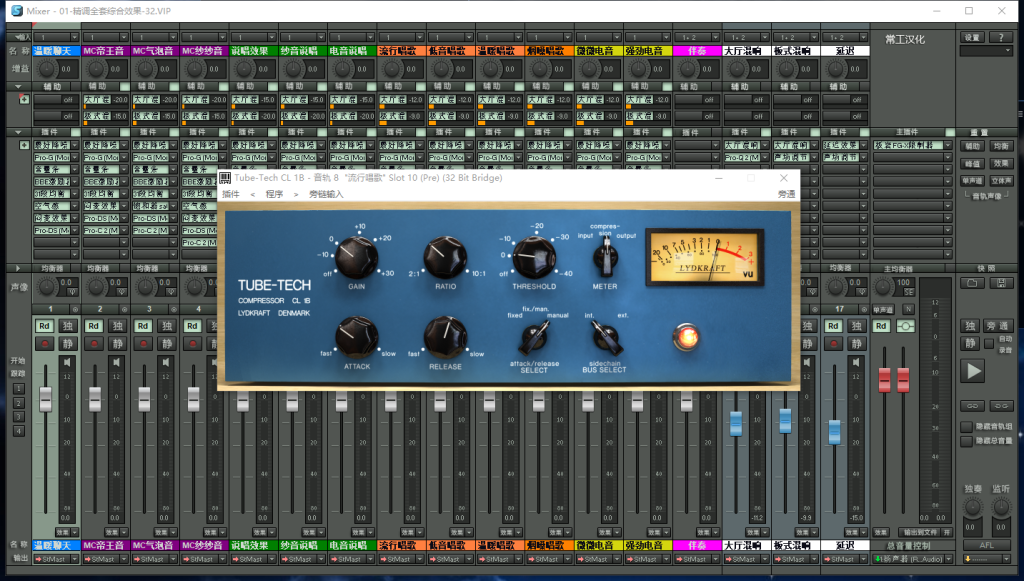Click the link faders icon

(x=972, y=405)
